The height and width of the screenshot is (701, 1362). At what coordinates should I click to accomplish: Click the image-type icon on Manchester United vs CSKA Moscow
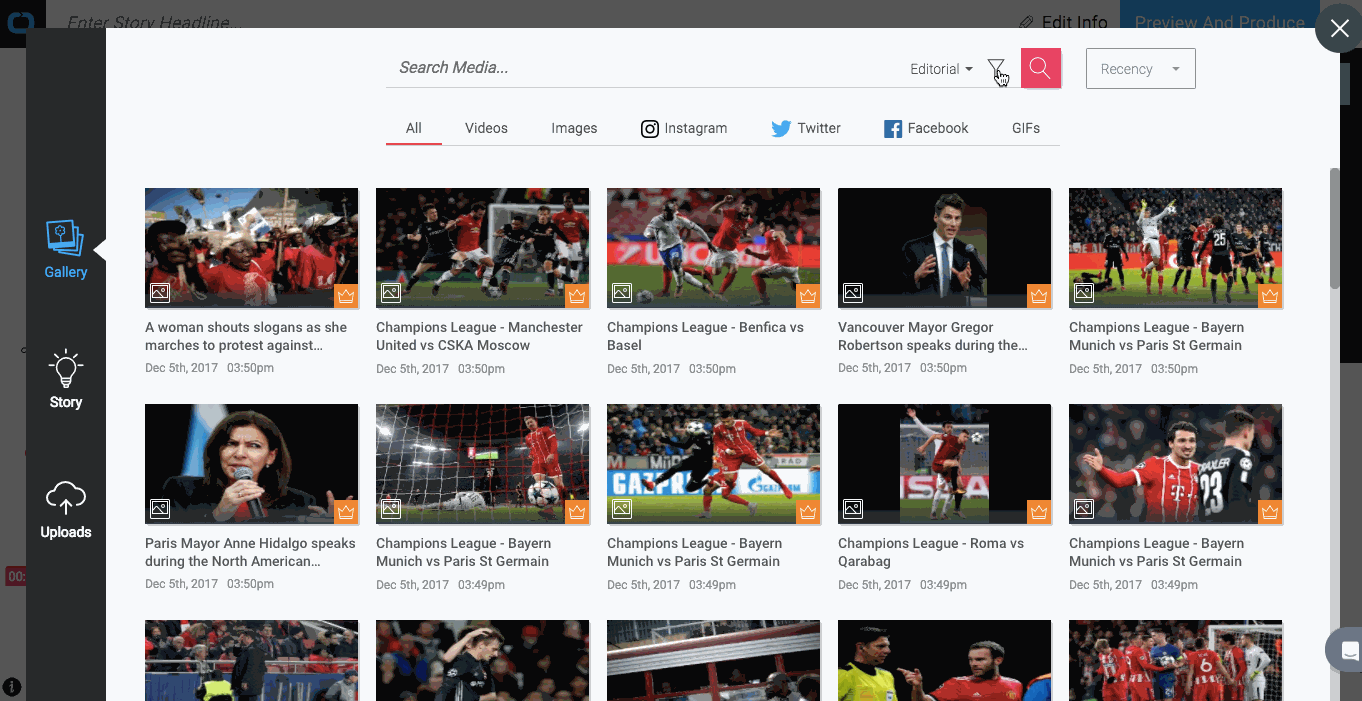pos(391,293)
